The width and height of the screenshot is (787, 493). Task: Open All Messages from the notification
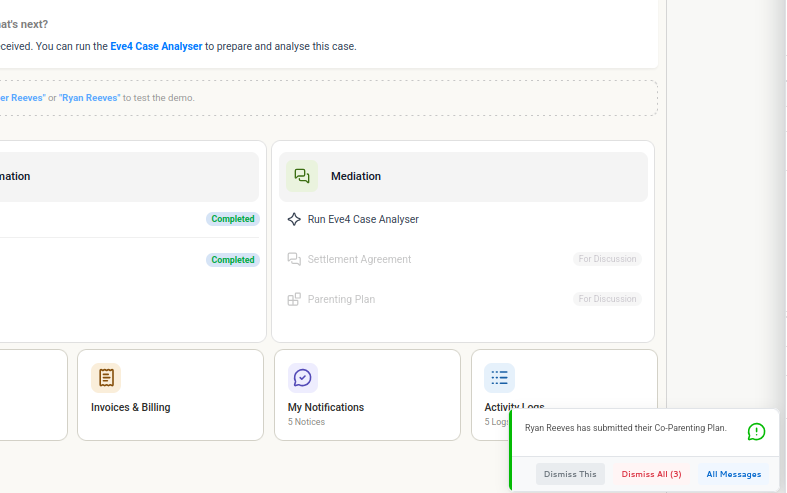(734, 474)
